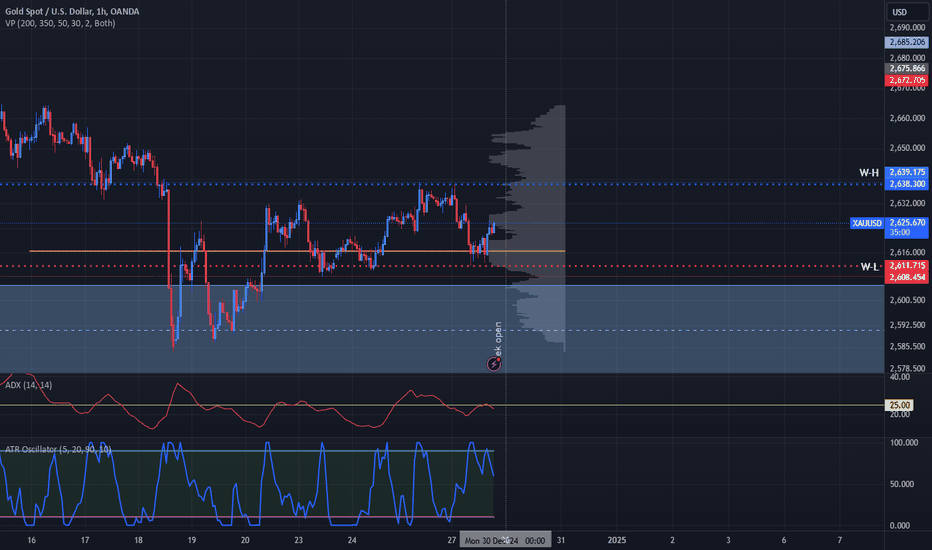
Task: Click the 2,685.206 price label
Action: point(906,42)
